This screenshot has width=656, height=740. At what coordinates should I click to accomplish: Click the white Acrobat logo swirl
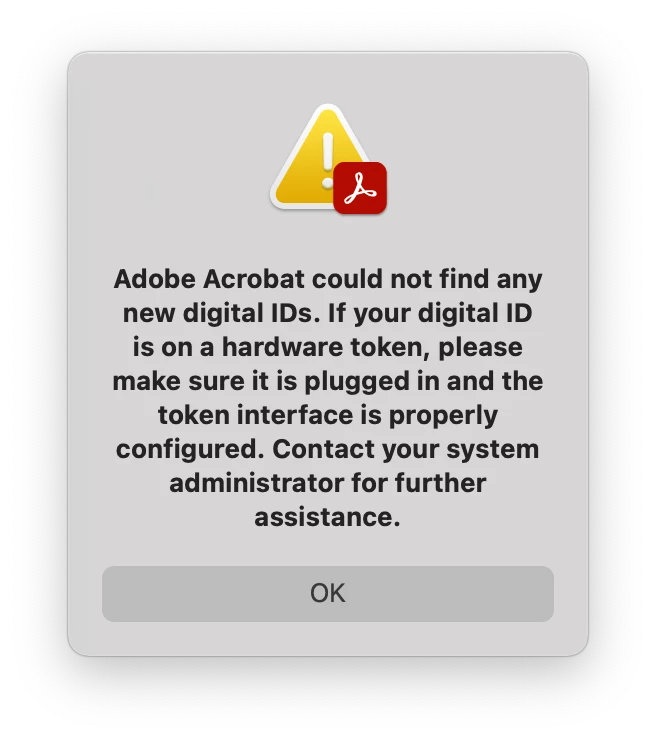point(360,188)
